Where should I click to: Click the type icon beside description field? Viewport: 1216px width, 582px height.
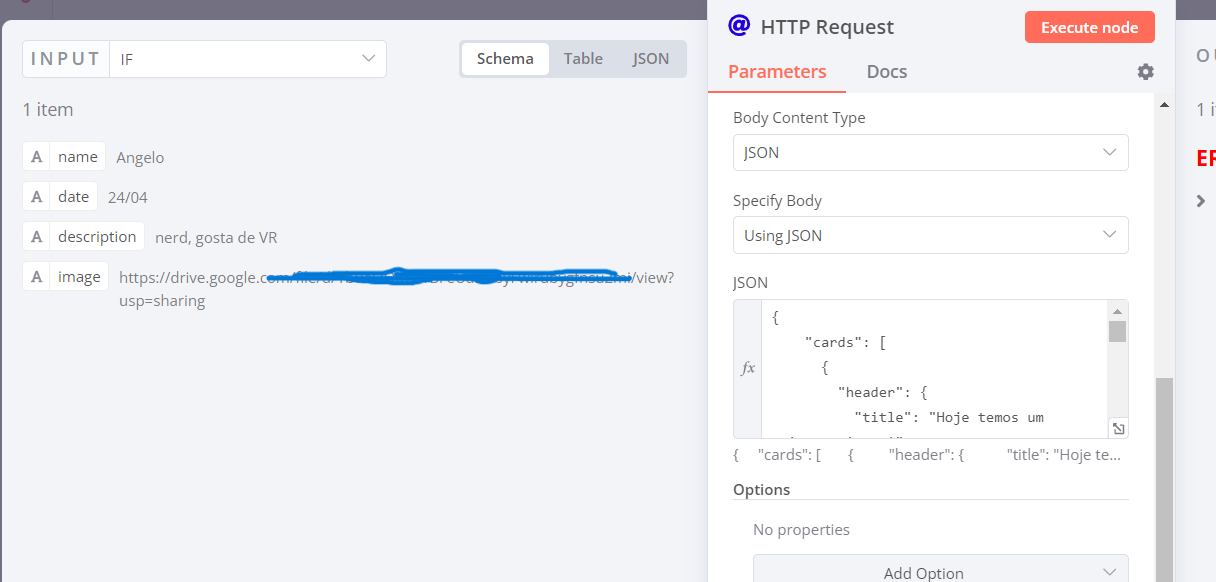click(36, 237)
